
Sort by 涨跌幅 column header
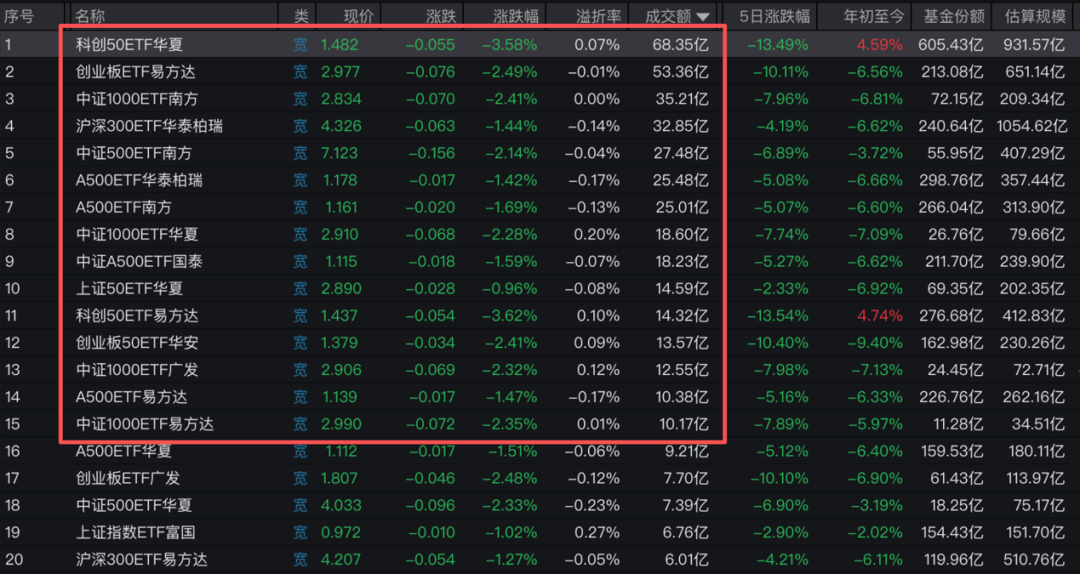point(516,17)
